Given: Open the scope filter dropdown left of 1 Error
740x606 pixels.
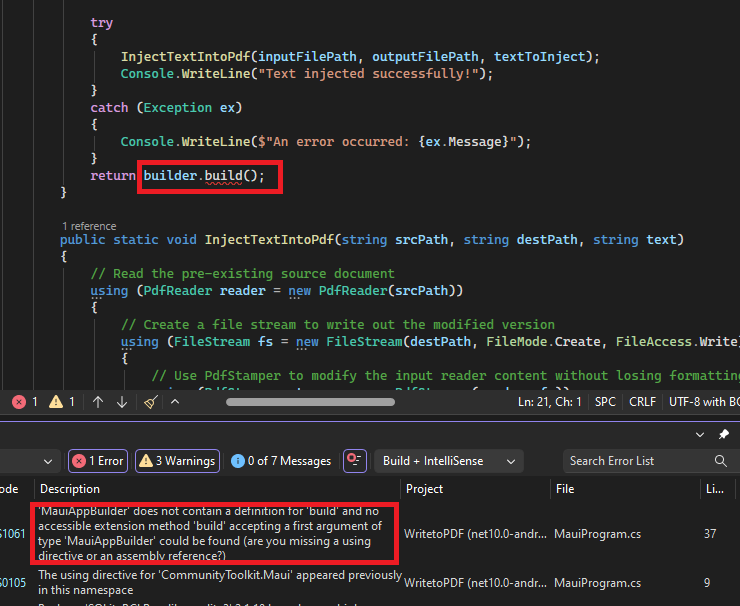Looking at the screenshot, I should click(x=48, y=461).
